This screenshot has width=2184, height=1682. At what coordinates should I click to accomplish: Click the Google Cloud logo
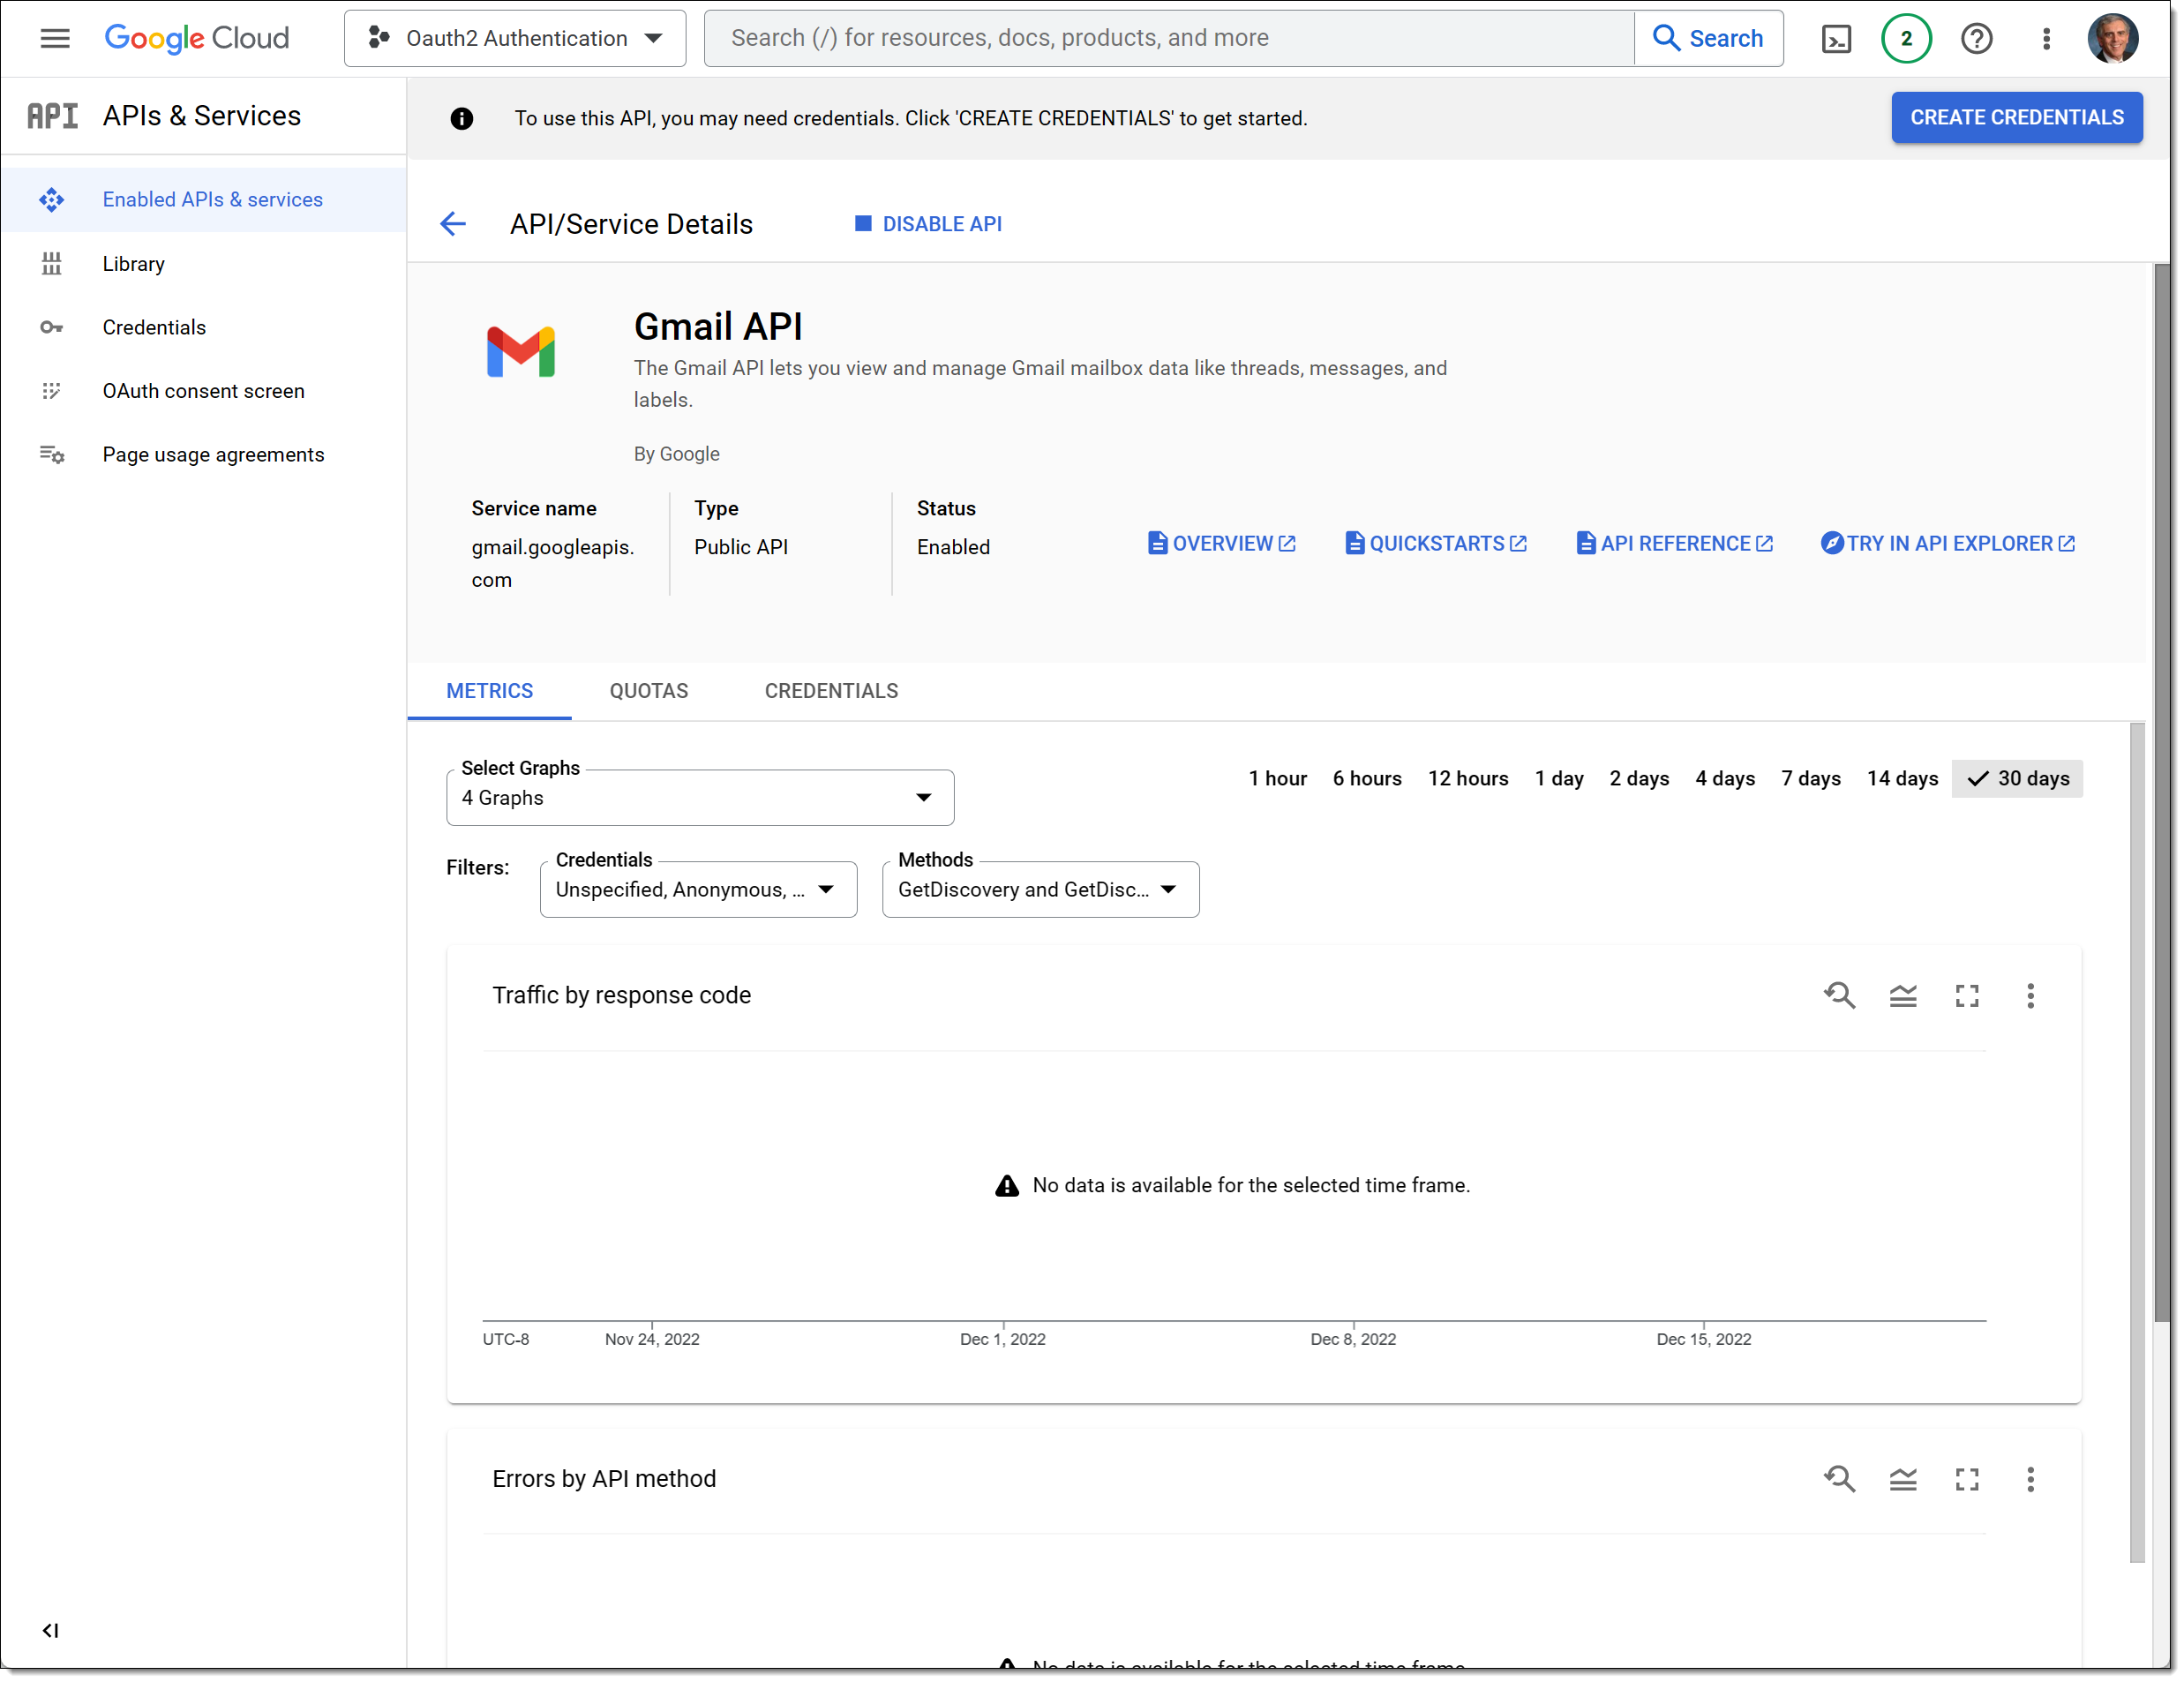coord(197,38)
